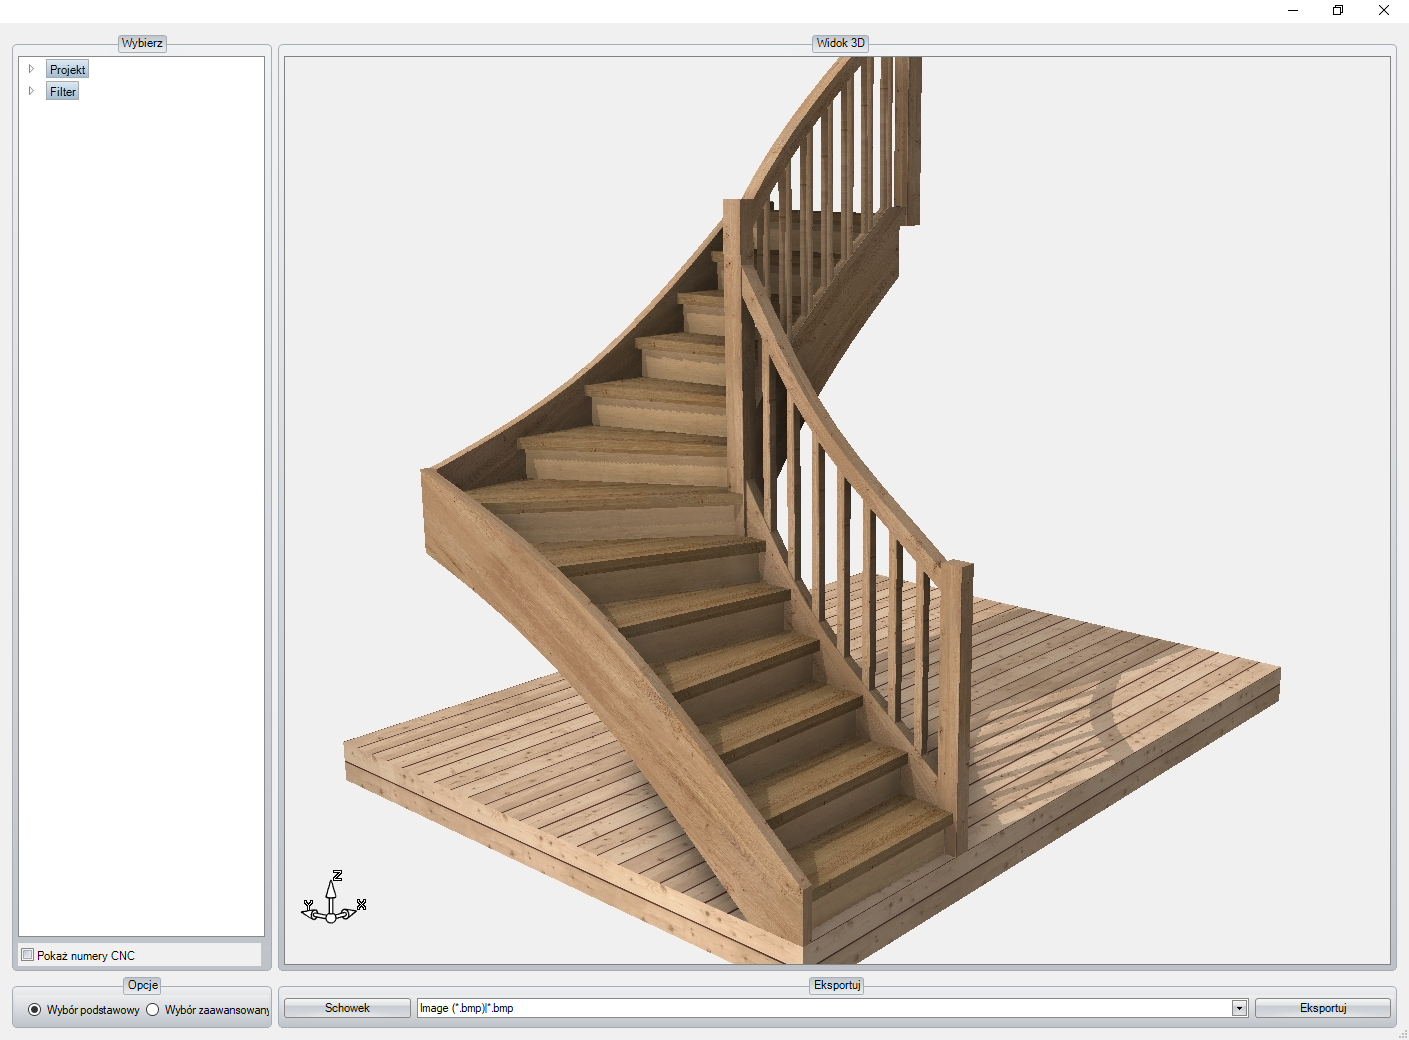
Task: Click the resize grip in the window corner
Action: click(x=1402, y=1034)
